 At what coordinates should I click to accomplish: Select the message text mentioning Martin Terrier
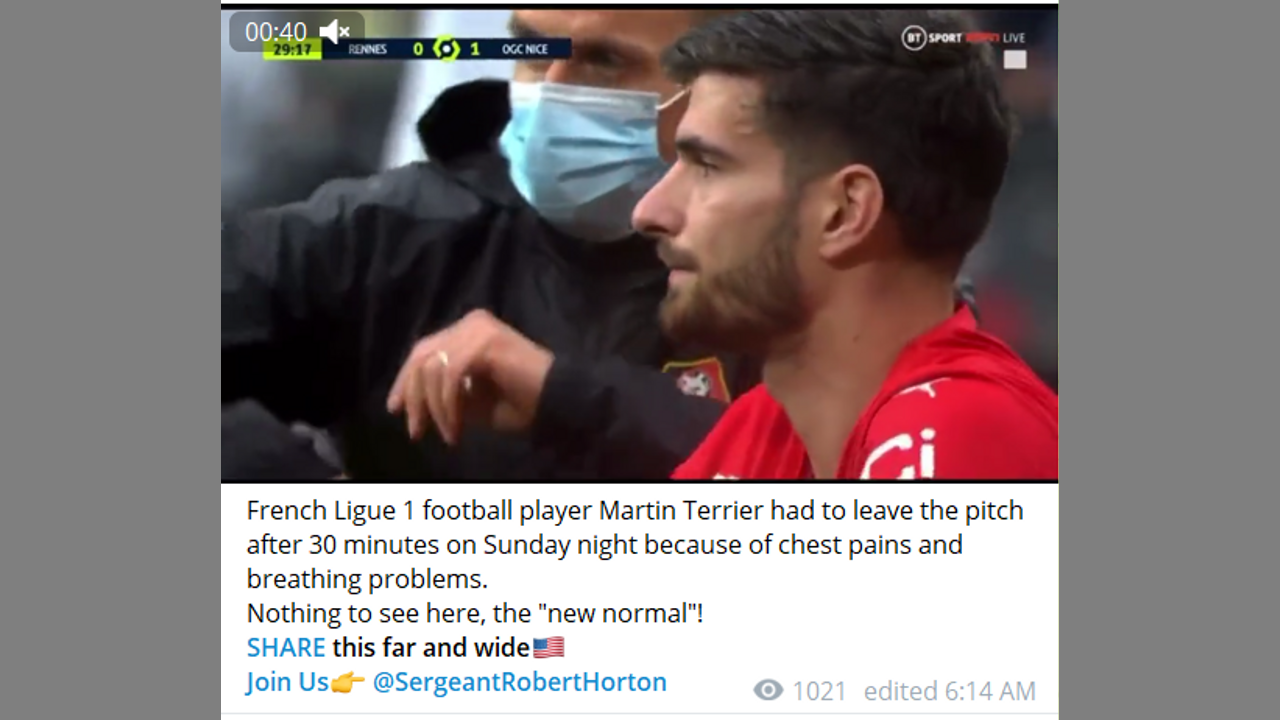point(635,544)
